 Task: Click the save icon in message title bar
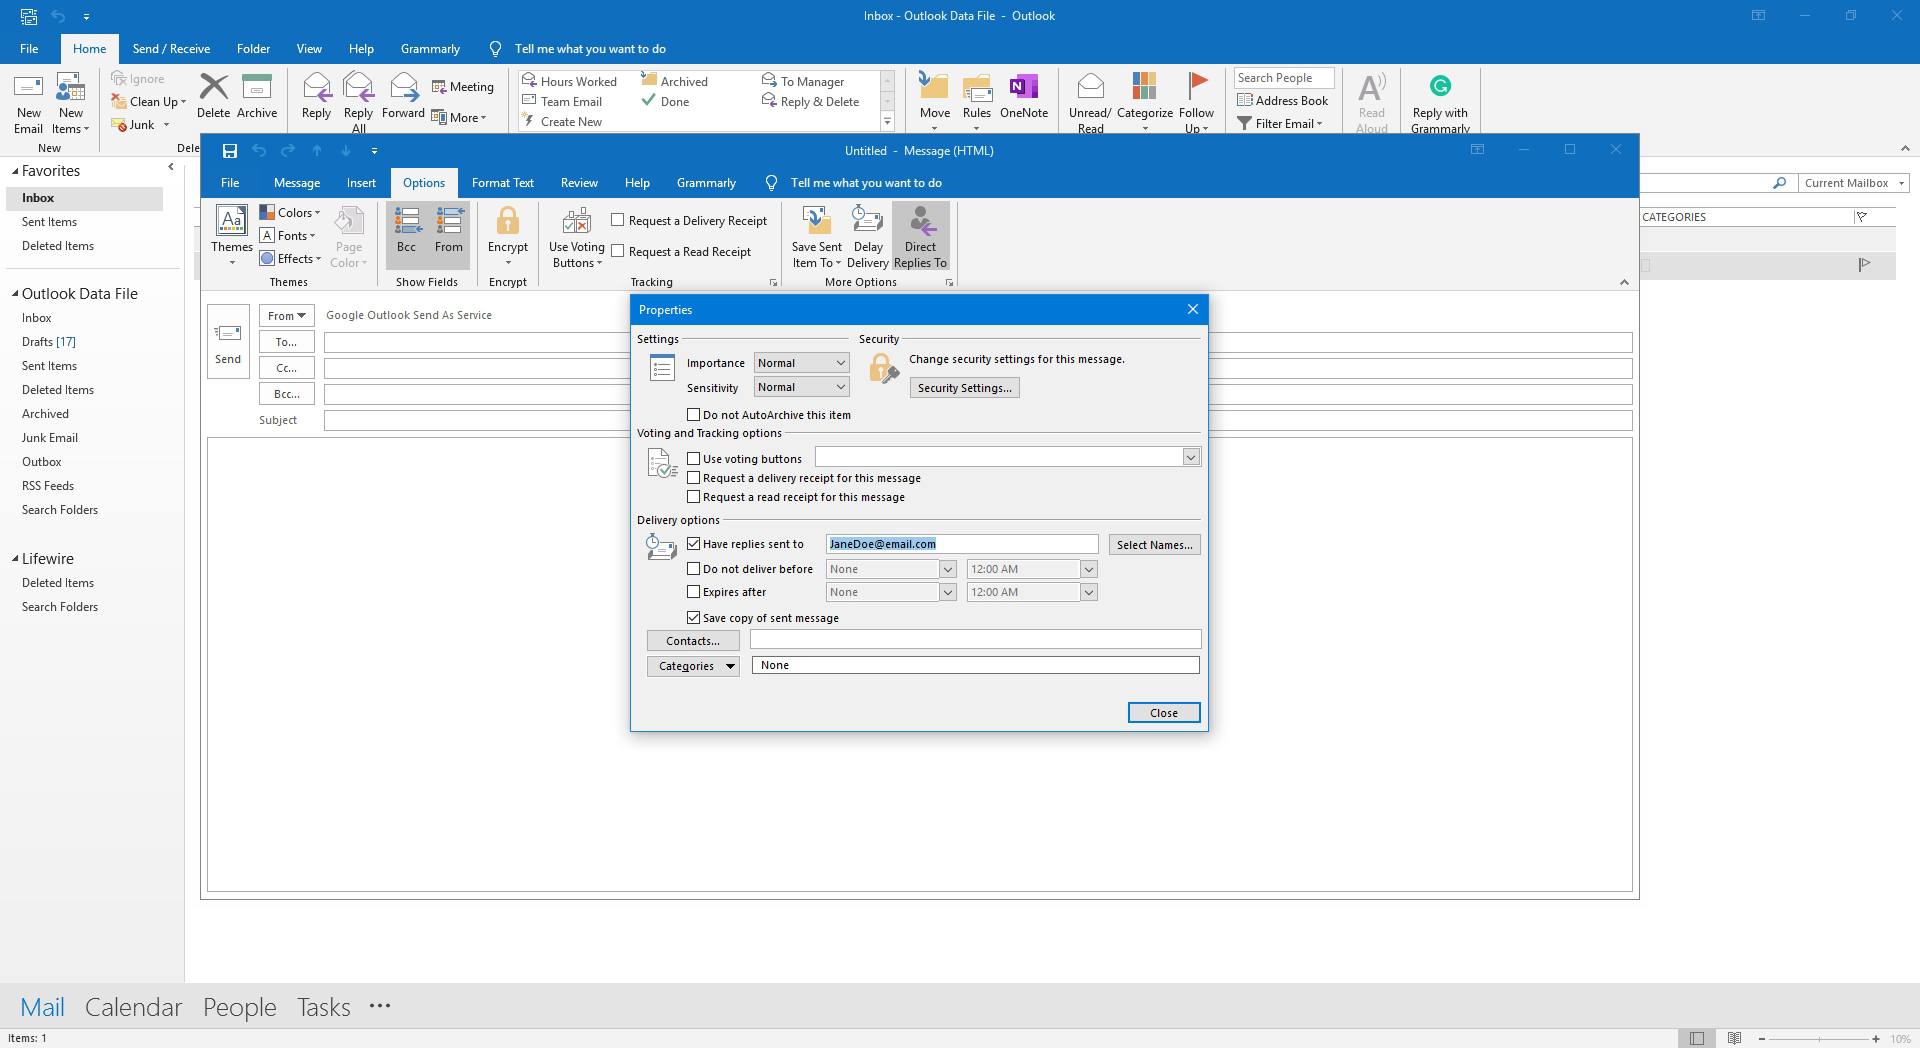click(x=229, y=151)
